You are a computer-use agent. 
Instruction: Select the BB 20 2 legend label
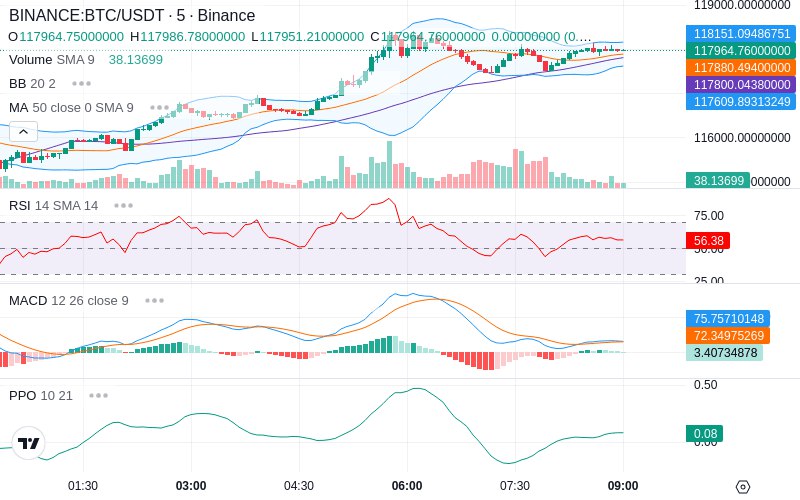[x=32, y=83]
